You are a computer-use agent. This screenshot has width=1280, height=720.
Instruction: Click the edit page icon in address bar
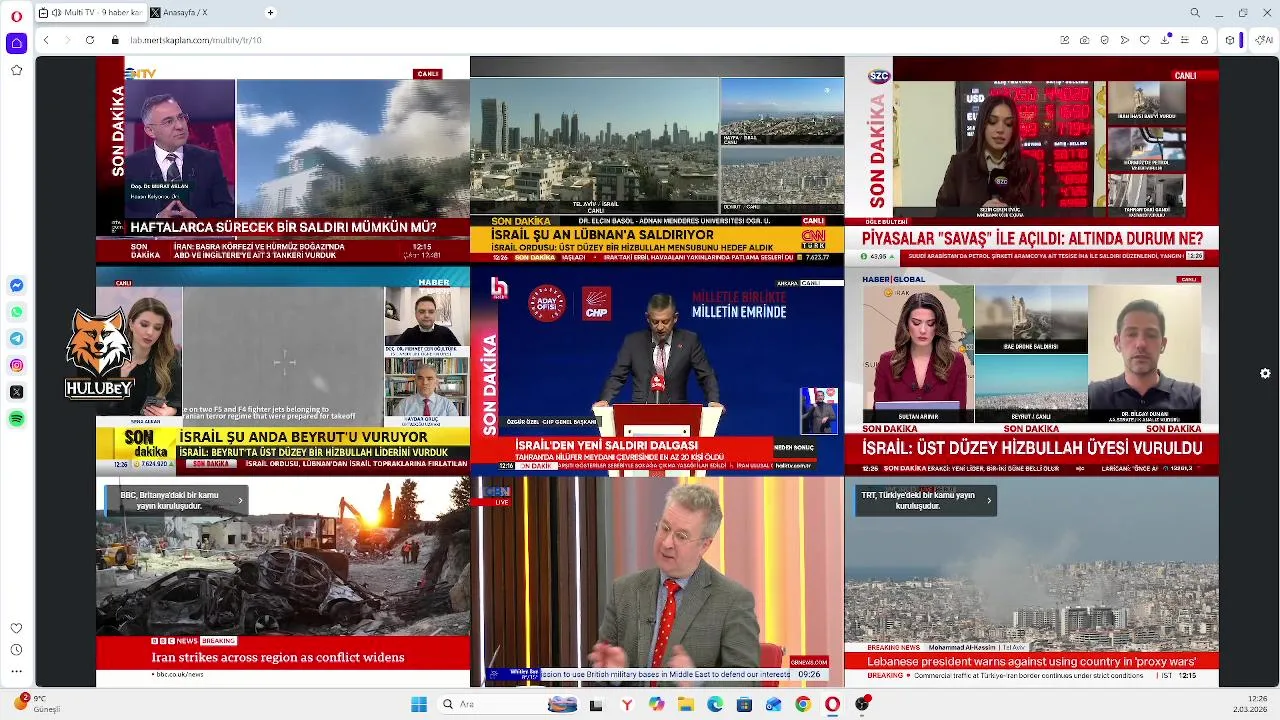[x=1065, y=40]
